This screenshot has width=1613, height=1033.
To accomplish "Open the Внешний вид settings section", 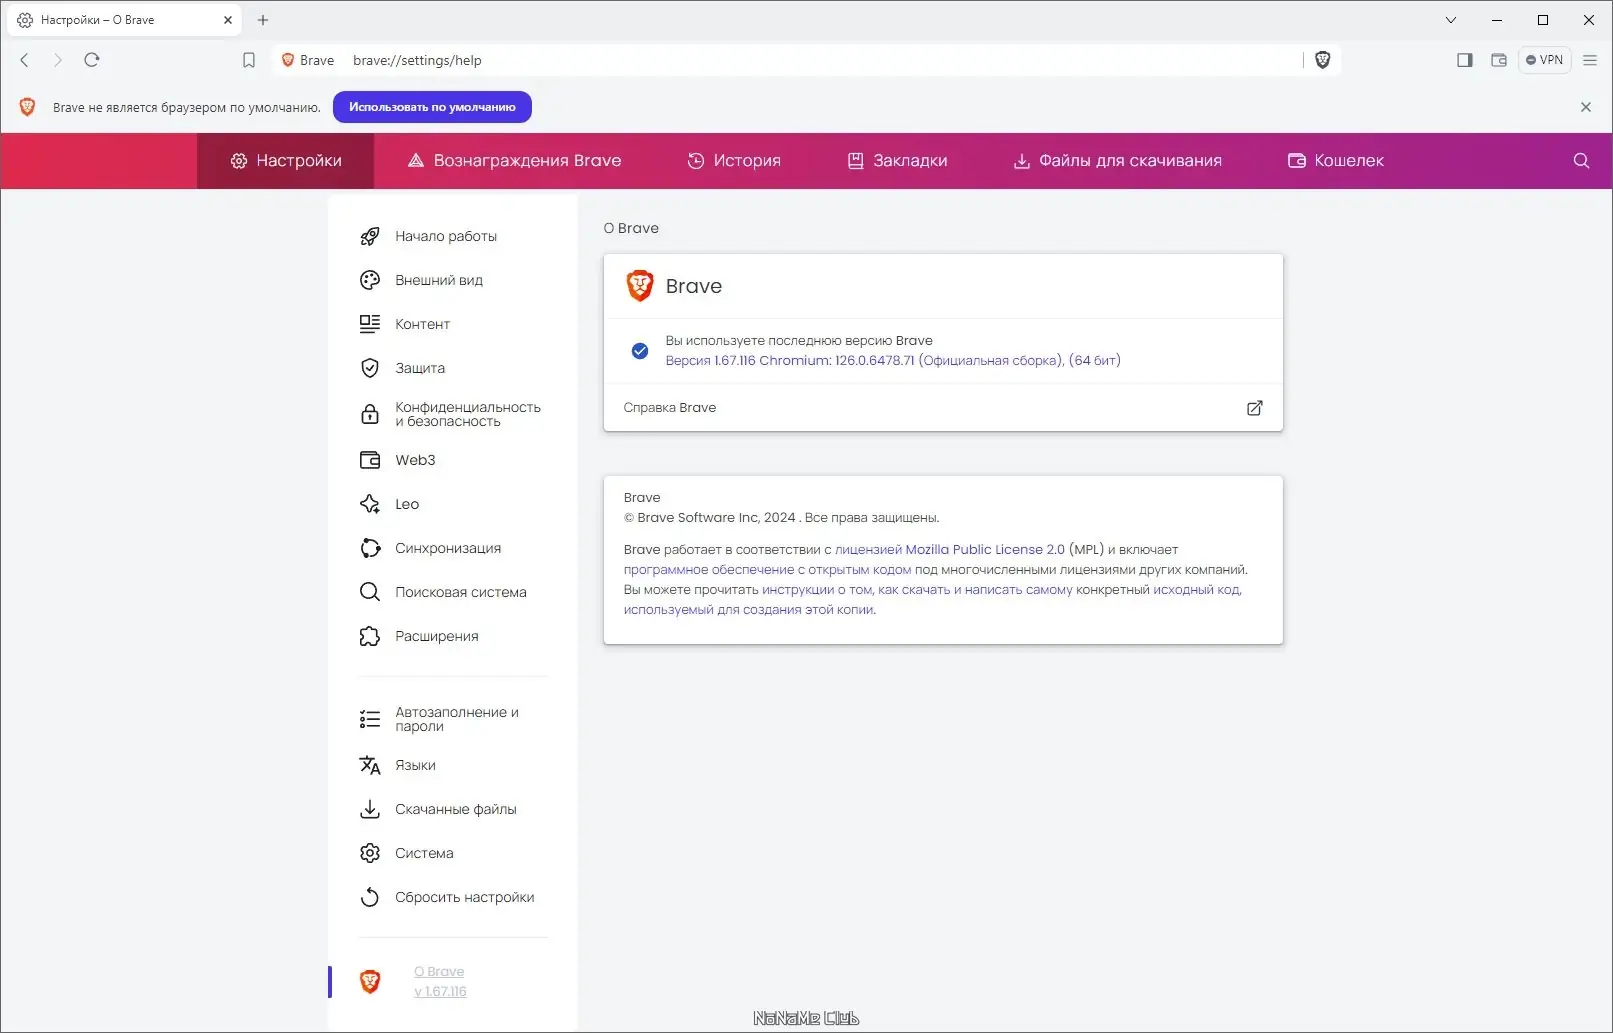I will (x=439, y=280).
